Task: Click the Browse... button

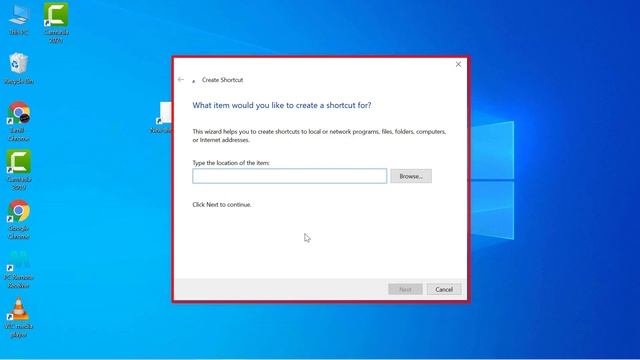Action: [411, 176]
